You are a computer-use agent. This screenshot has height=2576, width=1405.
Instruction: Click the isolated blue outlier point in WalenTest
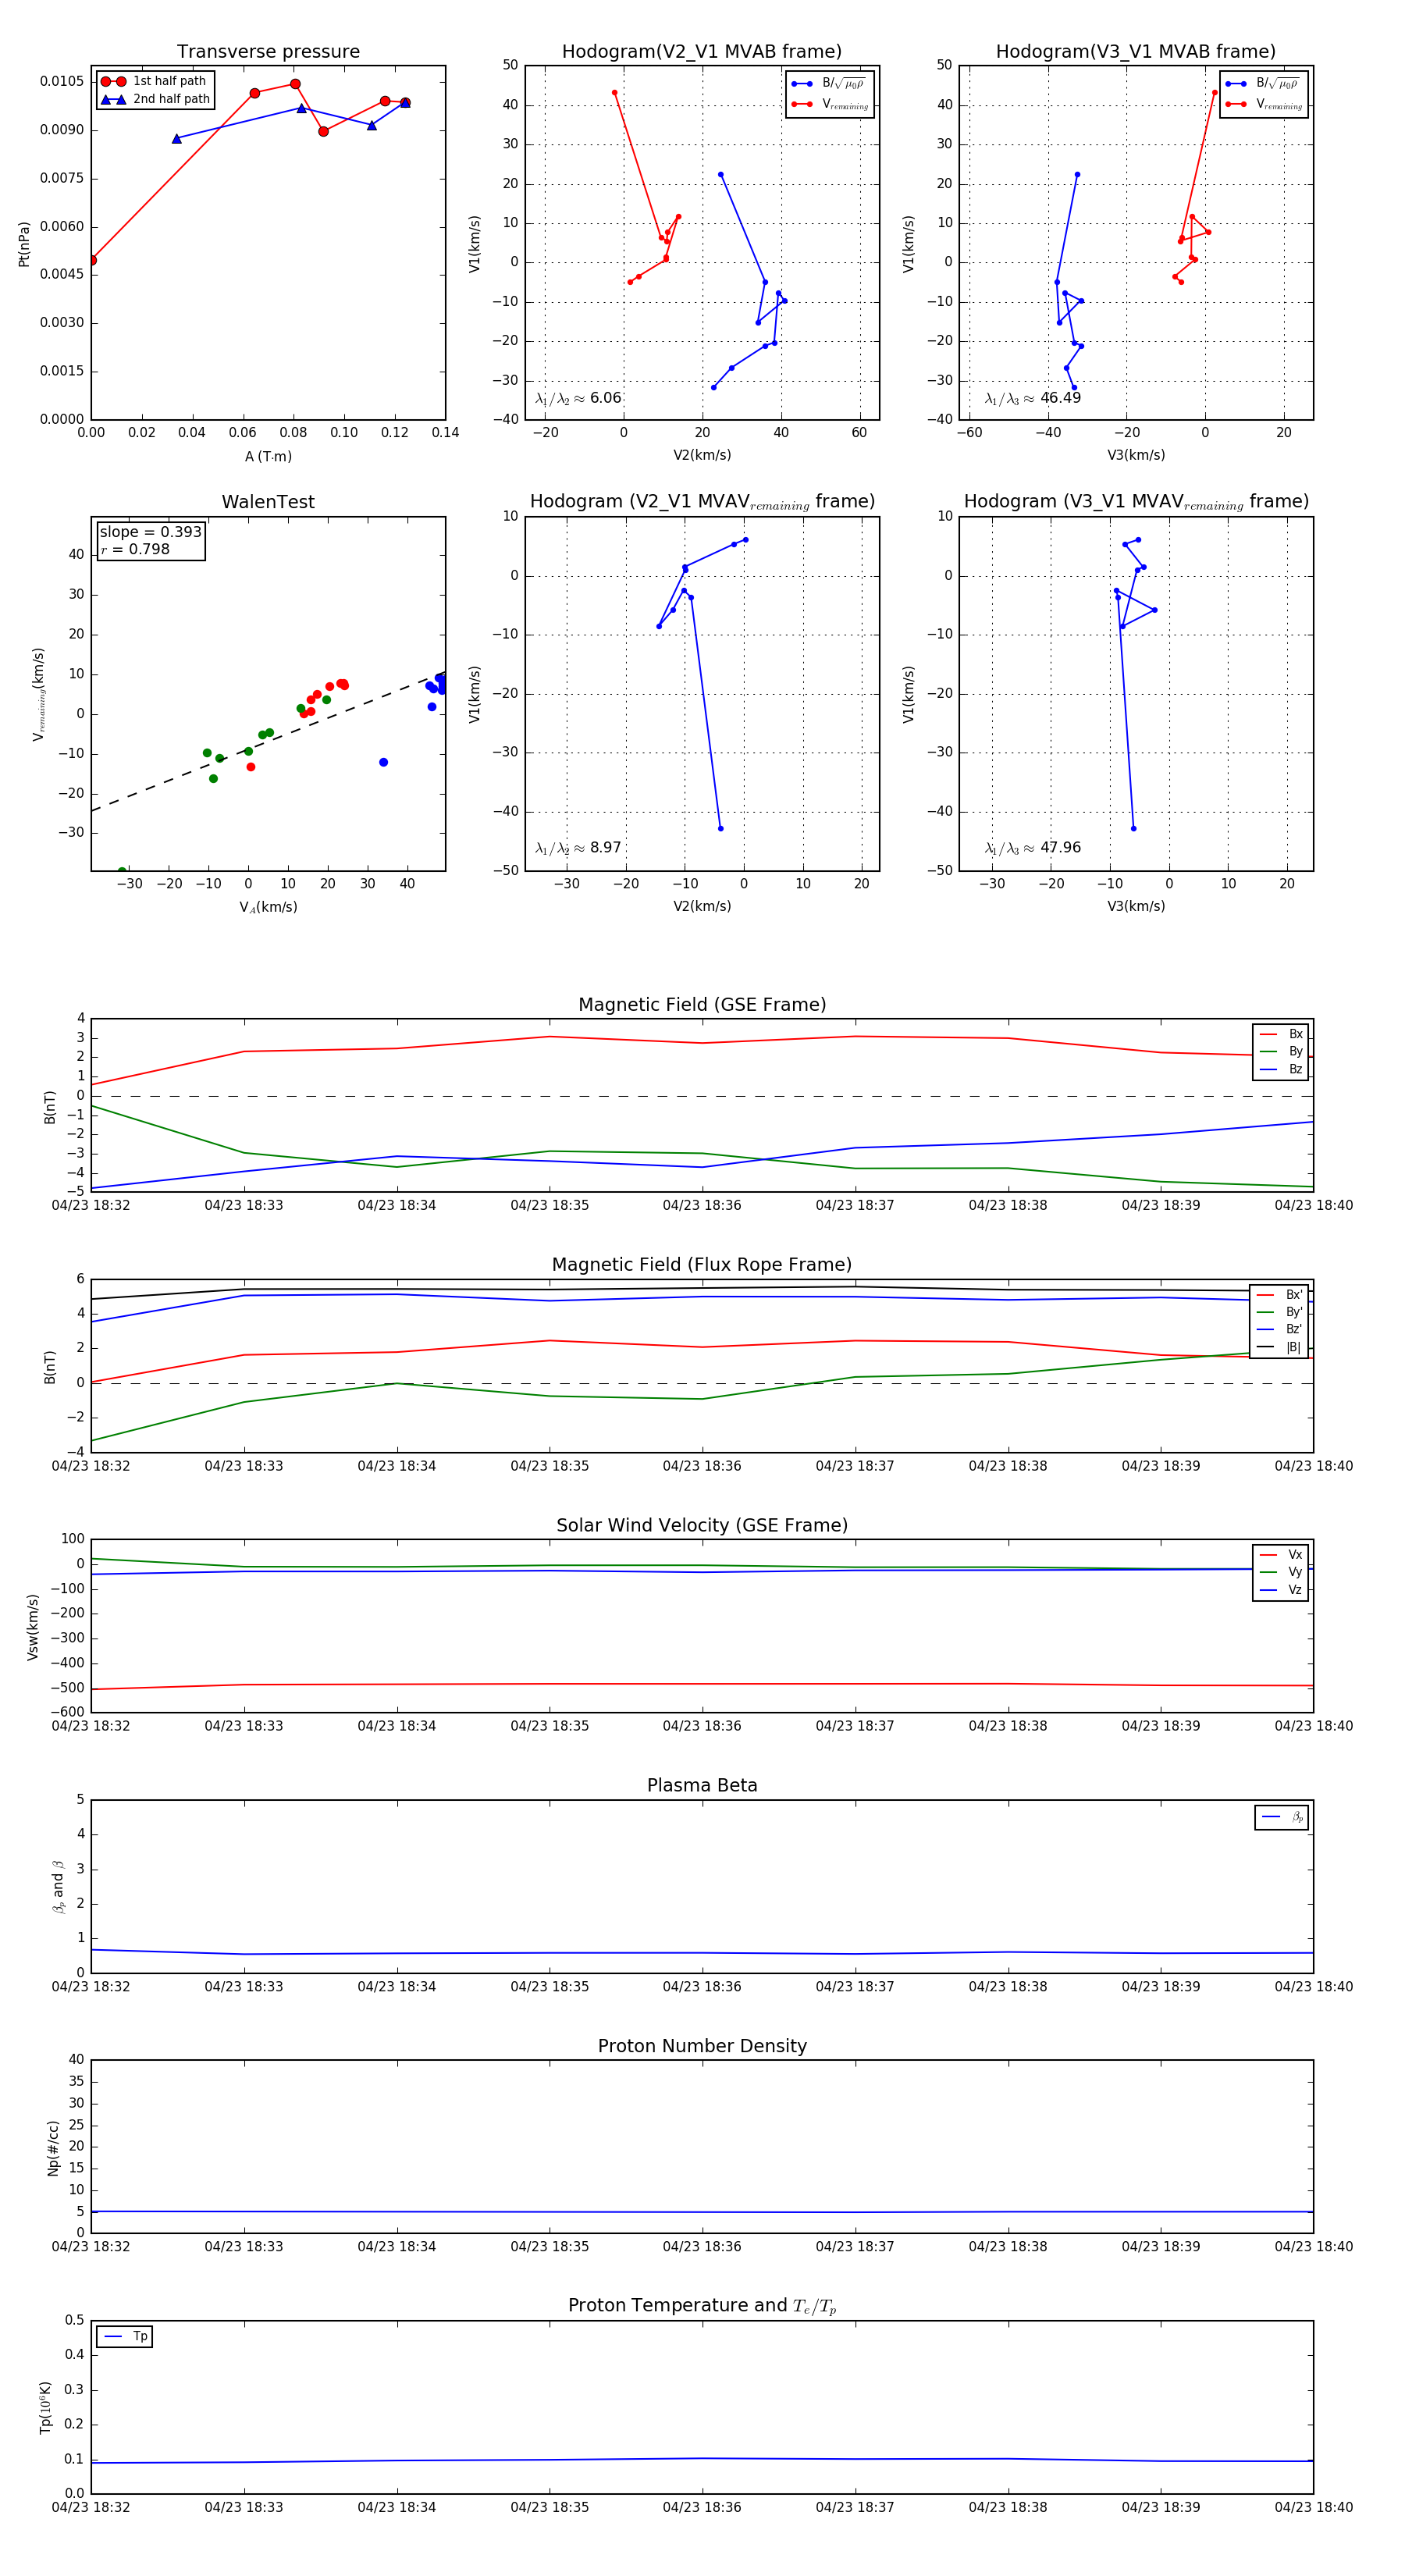pyautogui.click(x=383, y=763)
